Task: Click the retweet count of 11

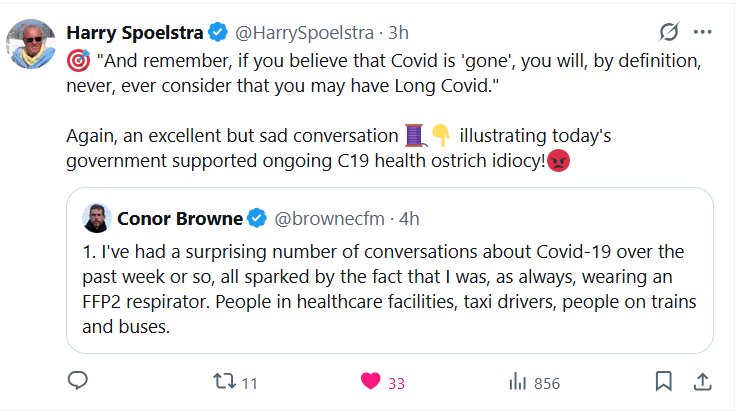Action: (x=250, y=382)
